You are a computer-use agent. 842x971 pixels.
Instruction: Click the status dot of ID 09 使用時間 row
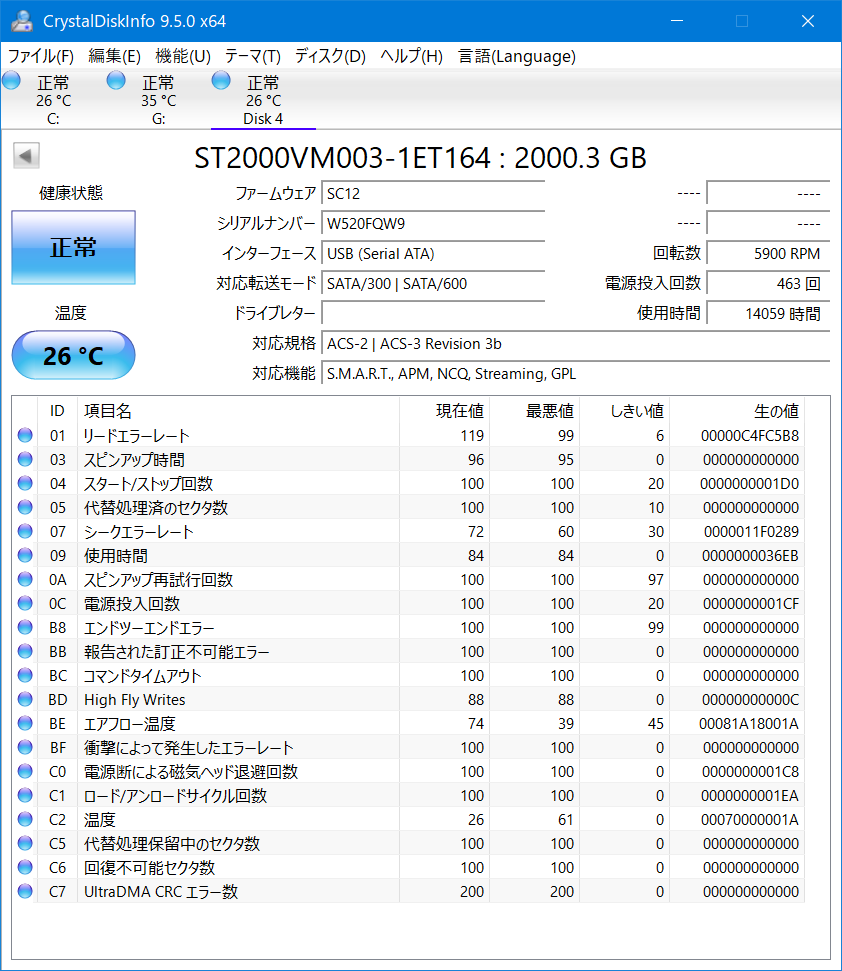tap(25, 555)
